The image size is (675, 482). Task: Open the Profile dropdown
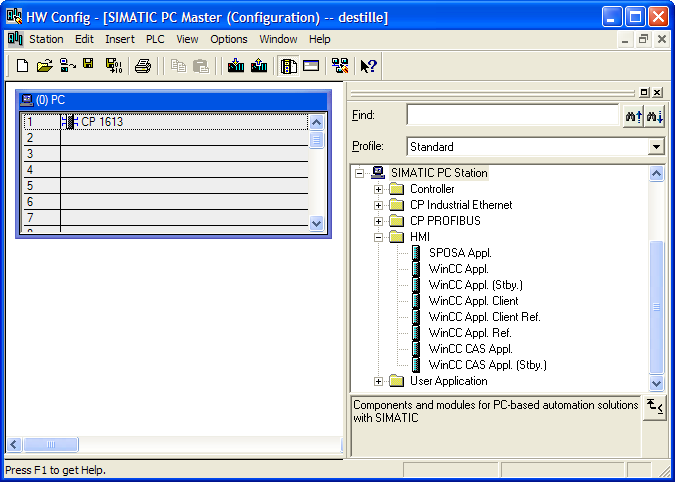[x=656, y=147]
